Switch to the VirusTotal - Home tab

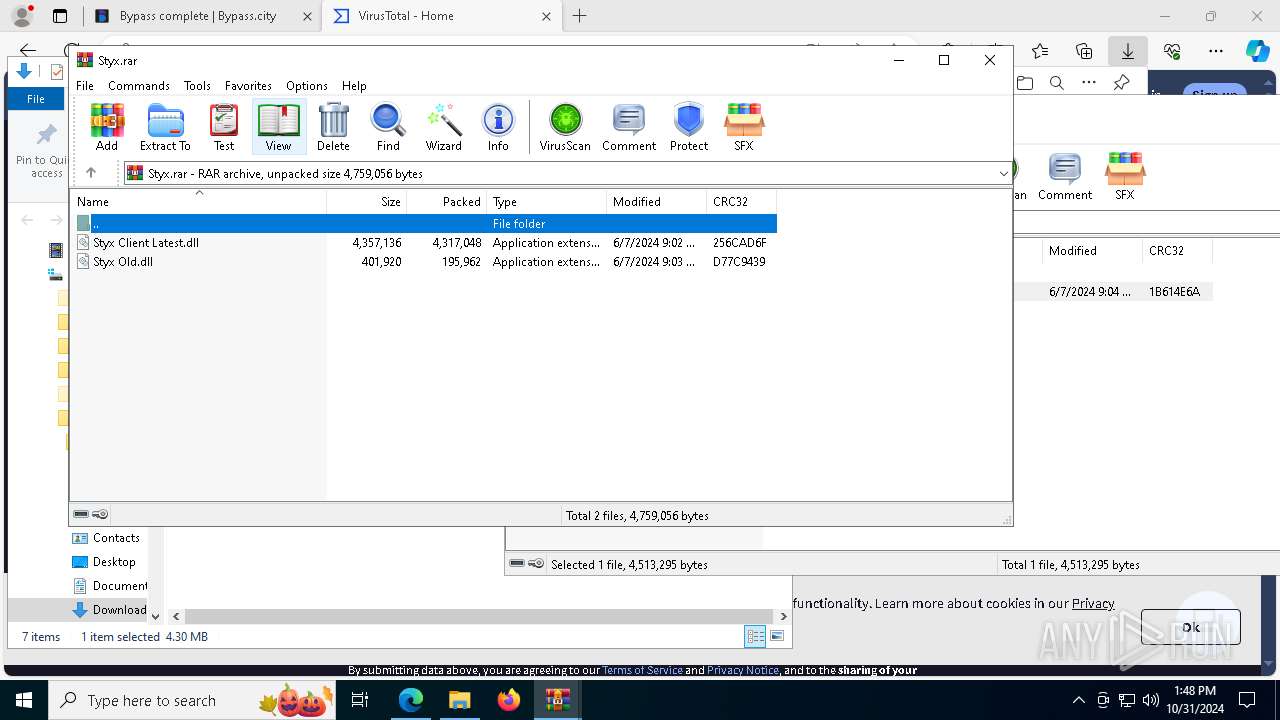point(441,16)
